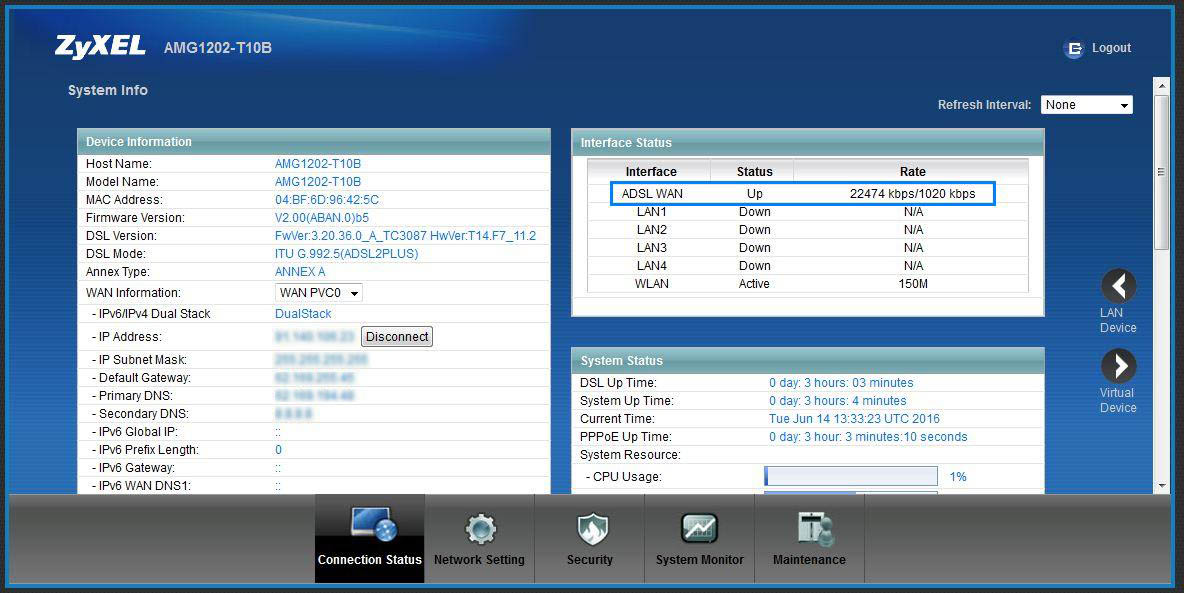1184x593 pixels.
Task: Click the WLAN rate value 150M
Action: tap(913, 284)
